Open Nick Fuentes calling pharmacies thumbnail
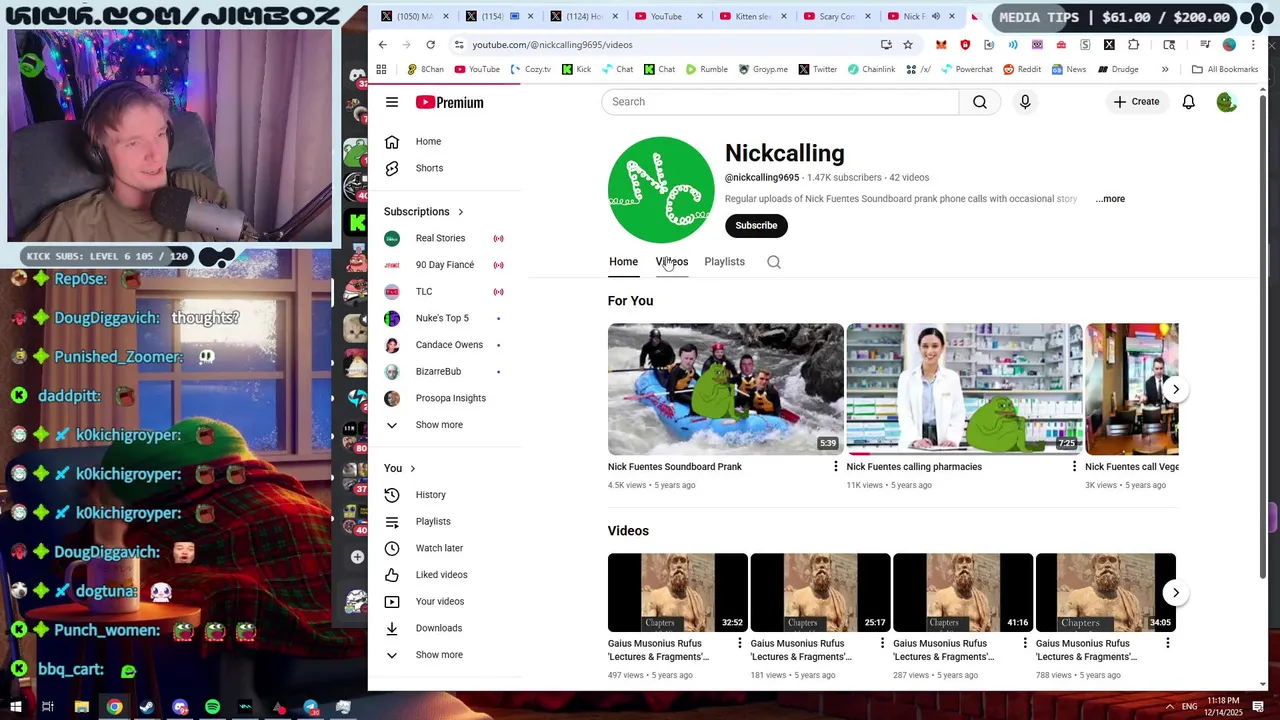The width and height of the screenshot is (1280, 720). point(964,389)
